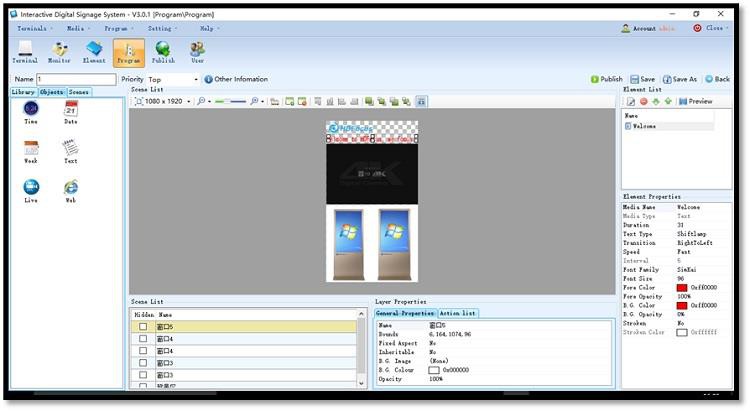Switch to the Action list tab
The width and height of the screenshot is (750, 411).
point(458,313)
